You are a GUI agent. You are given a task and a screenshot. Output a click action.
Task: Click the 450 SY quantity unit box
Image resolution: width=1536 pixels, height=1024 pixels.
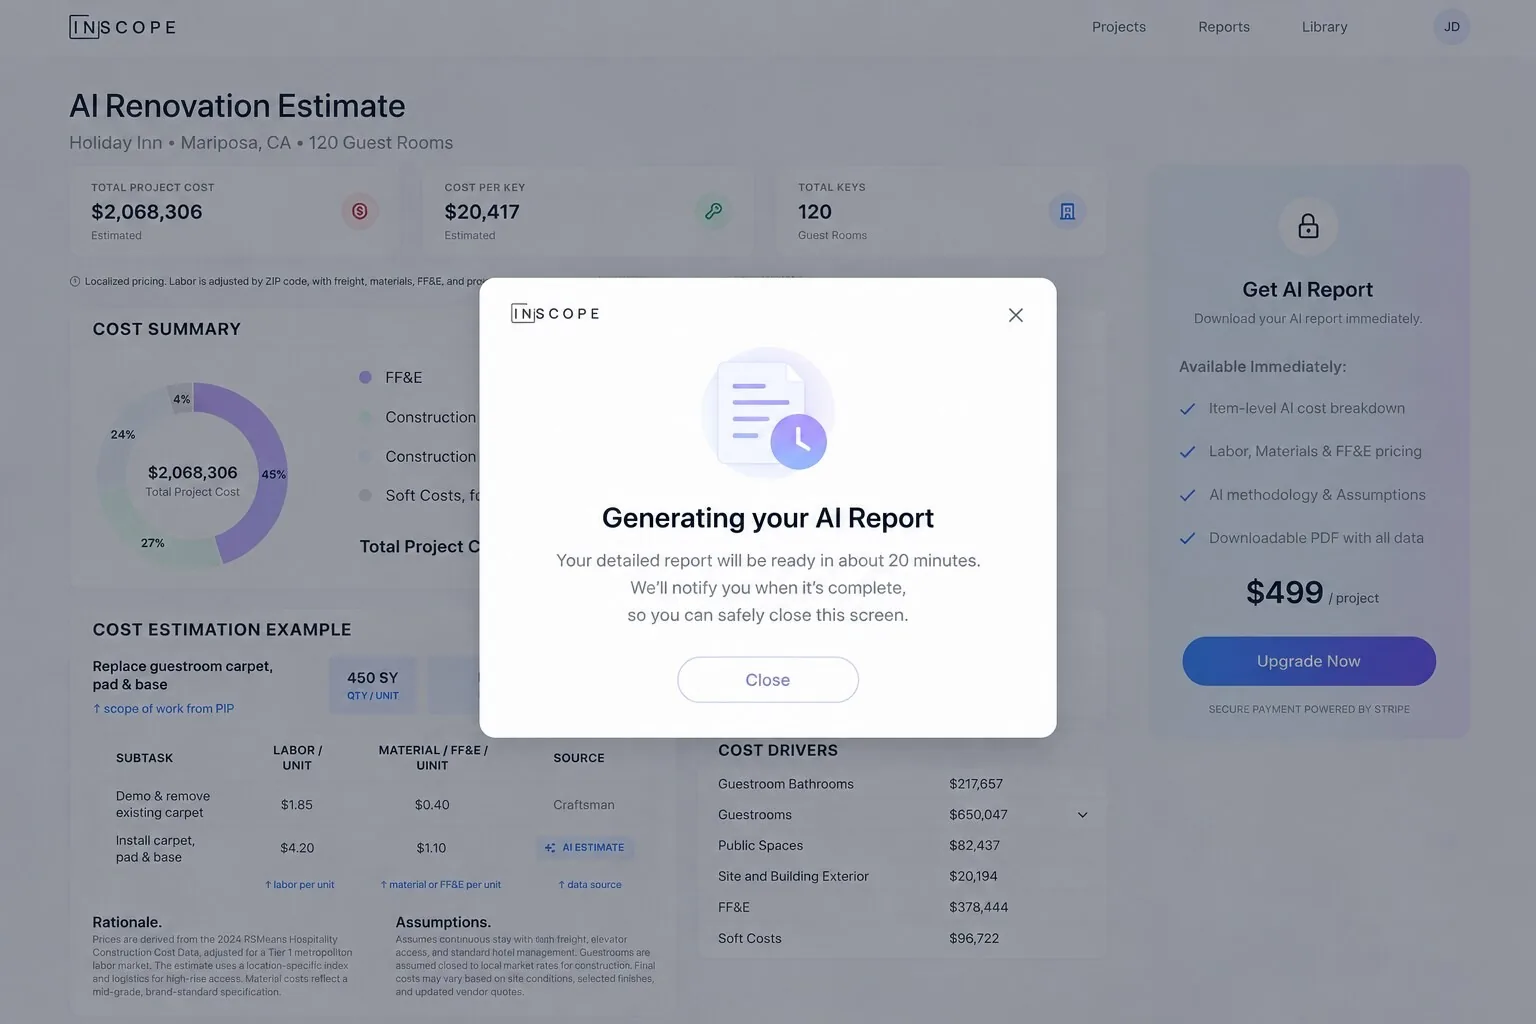373,685
